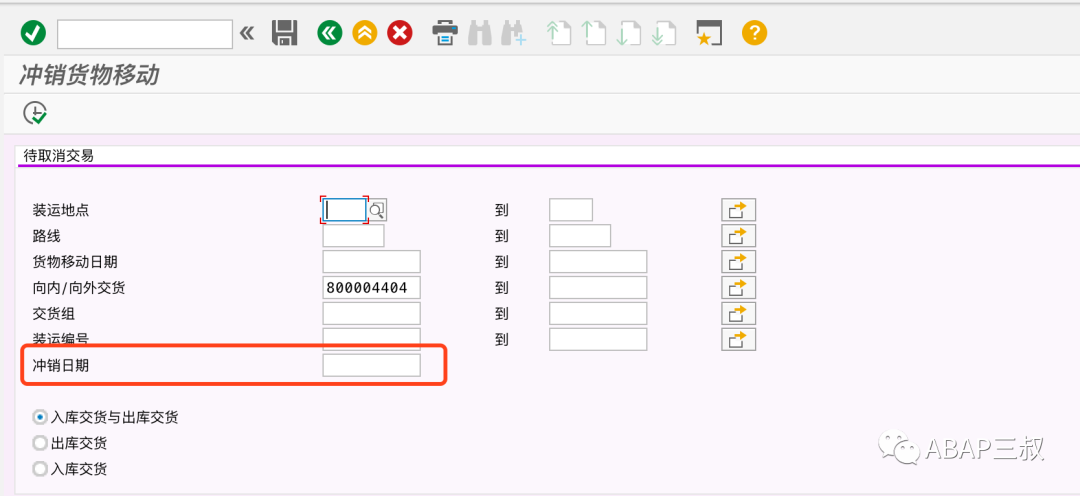
Task: Click the green checkmark Enter icon
Action: coord(33,33)
